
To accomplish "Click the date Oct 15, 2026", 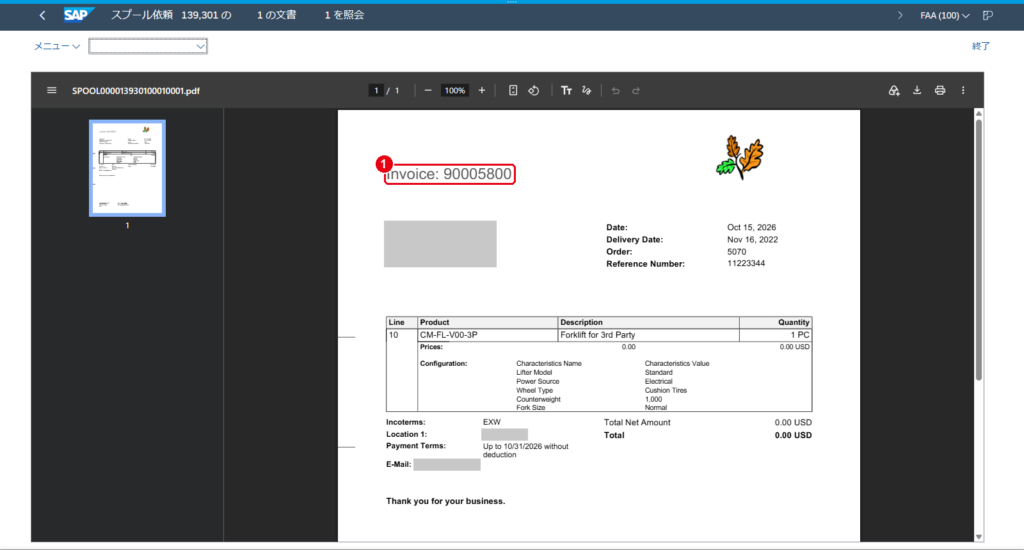I will [752, 227].
